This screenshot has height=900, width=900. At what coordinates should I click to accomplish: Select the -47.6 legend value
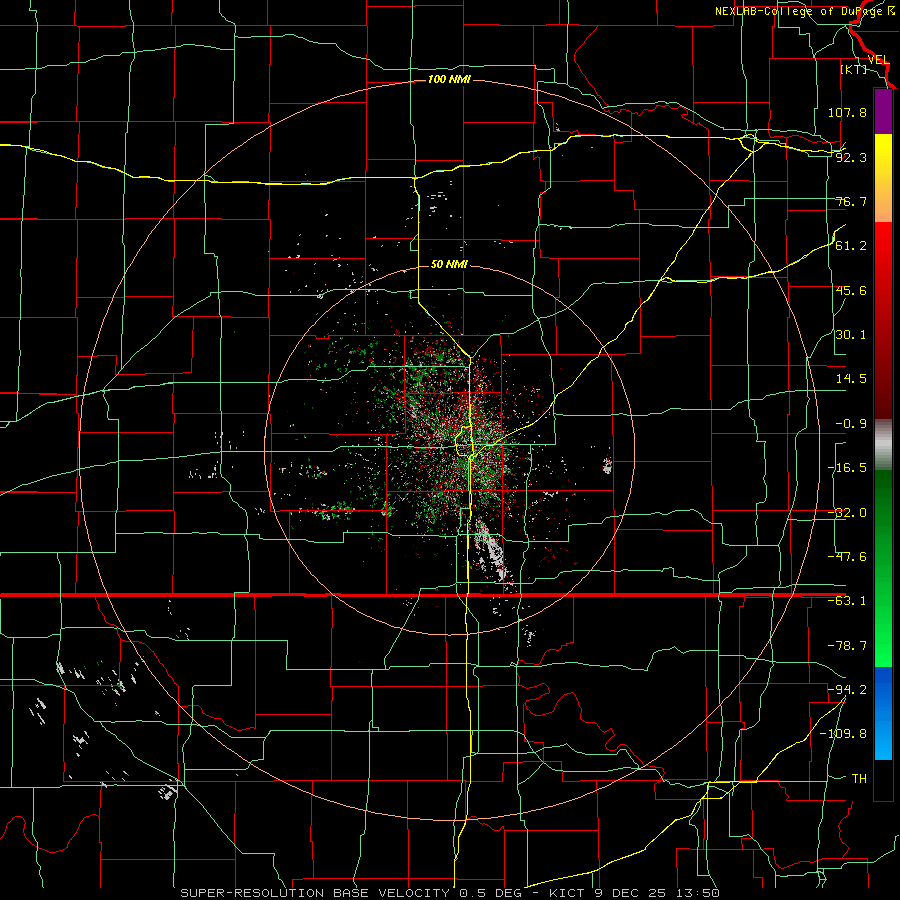[x=847, y=557]
